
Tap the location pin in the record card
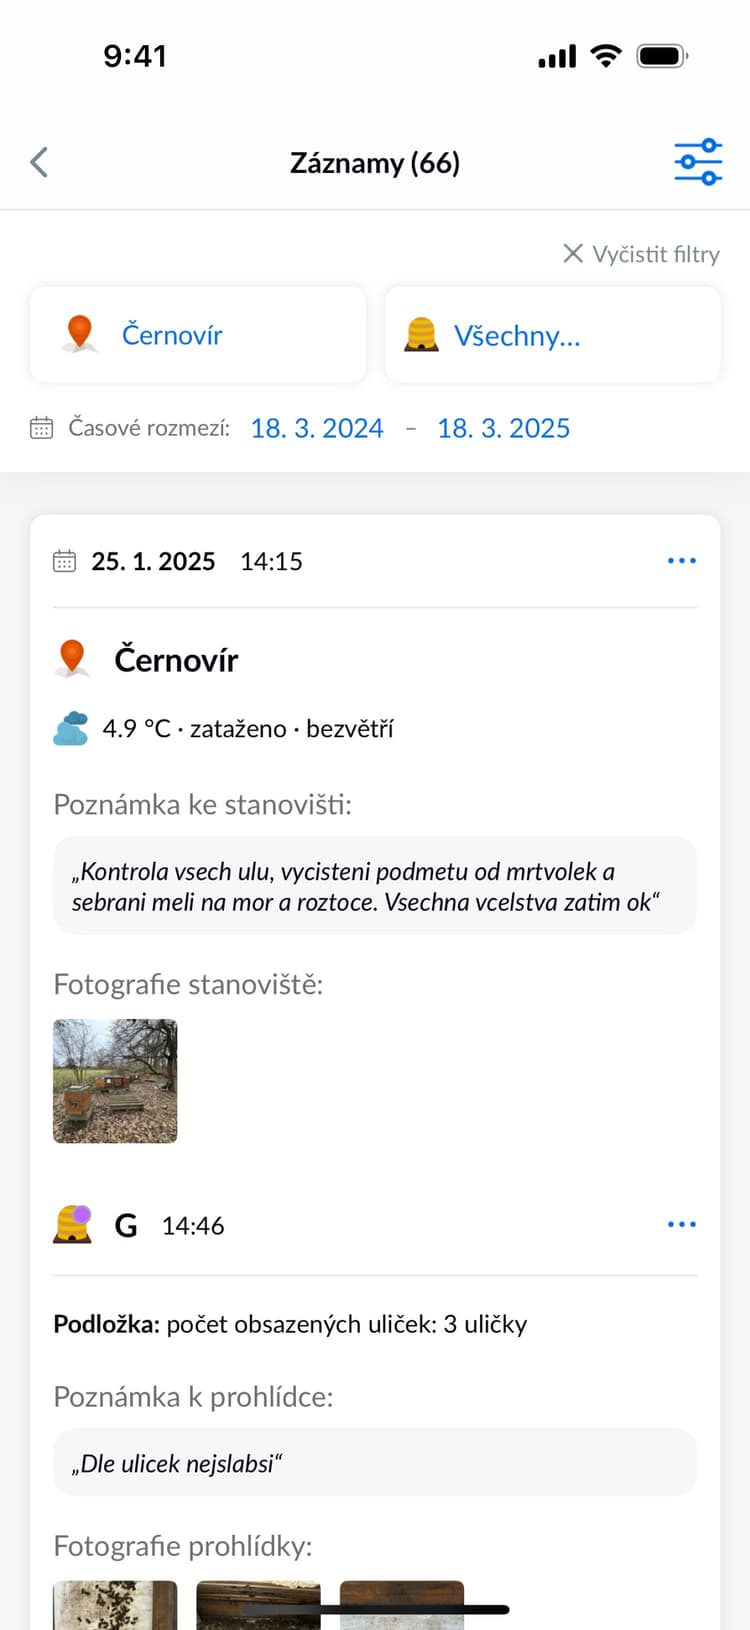pyautogui.click(x=72, y=659)
